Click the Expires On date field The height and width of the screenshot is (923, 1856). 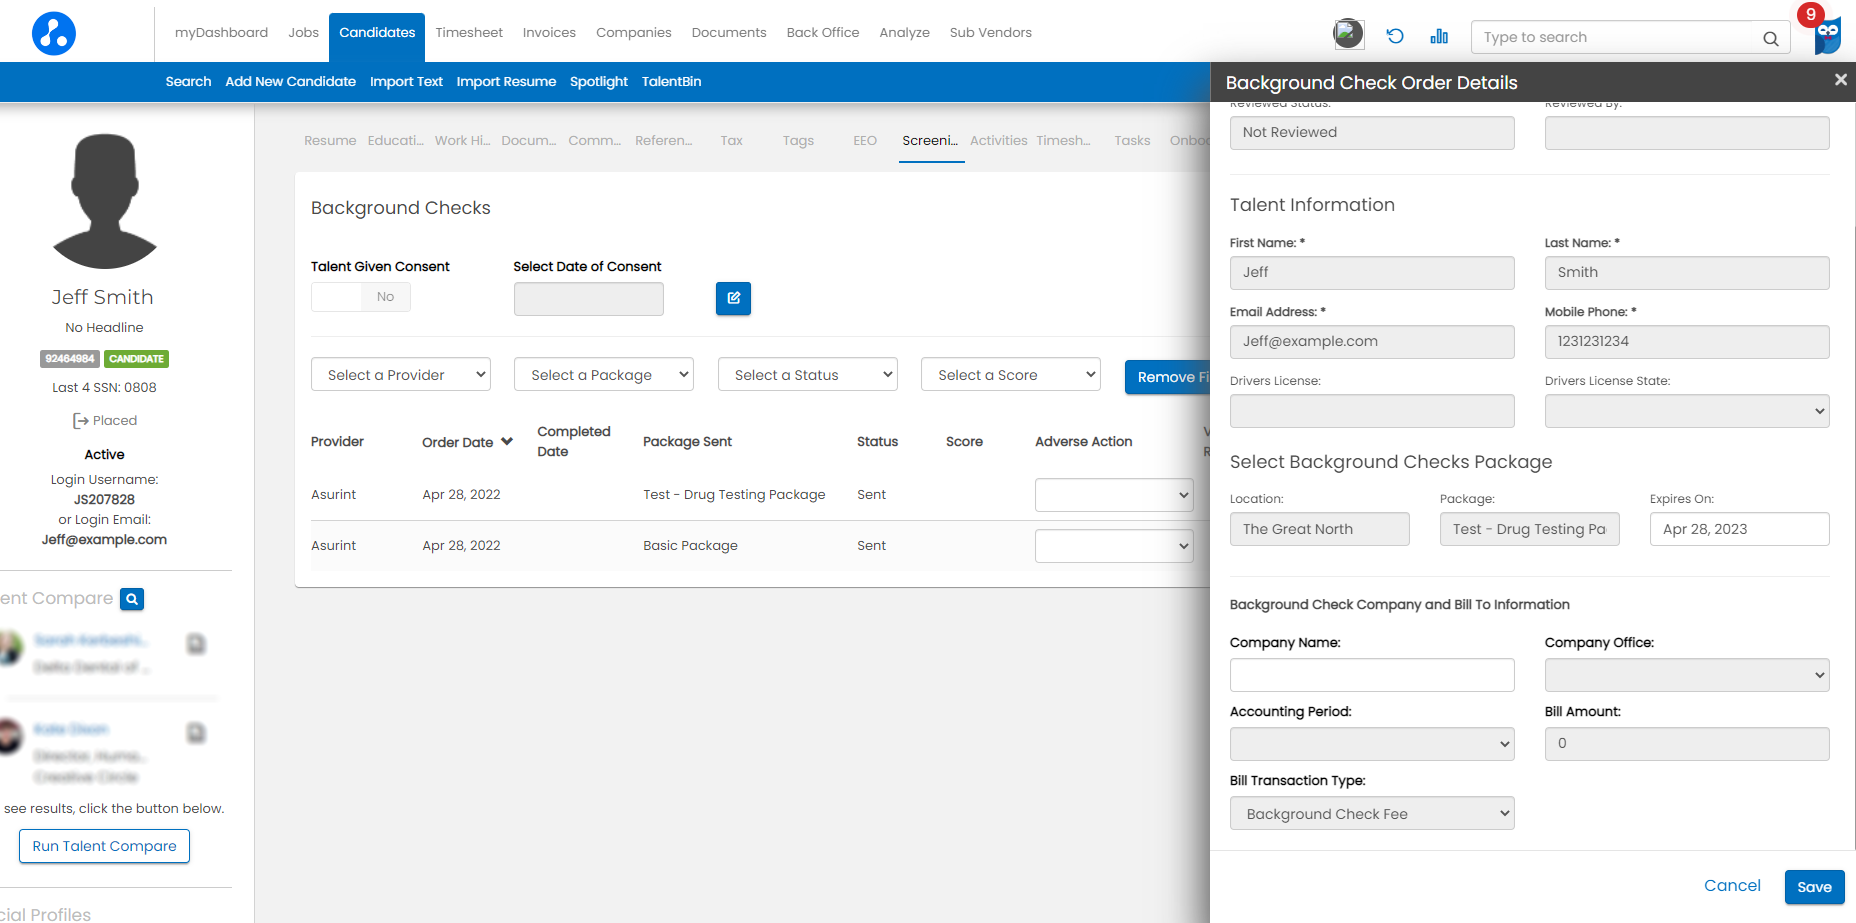coord(1739,529)
